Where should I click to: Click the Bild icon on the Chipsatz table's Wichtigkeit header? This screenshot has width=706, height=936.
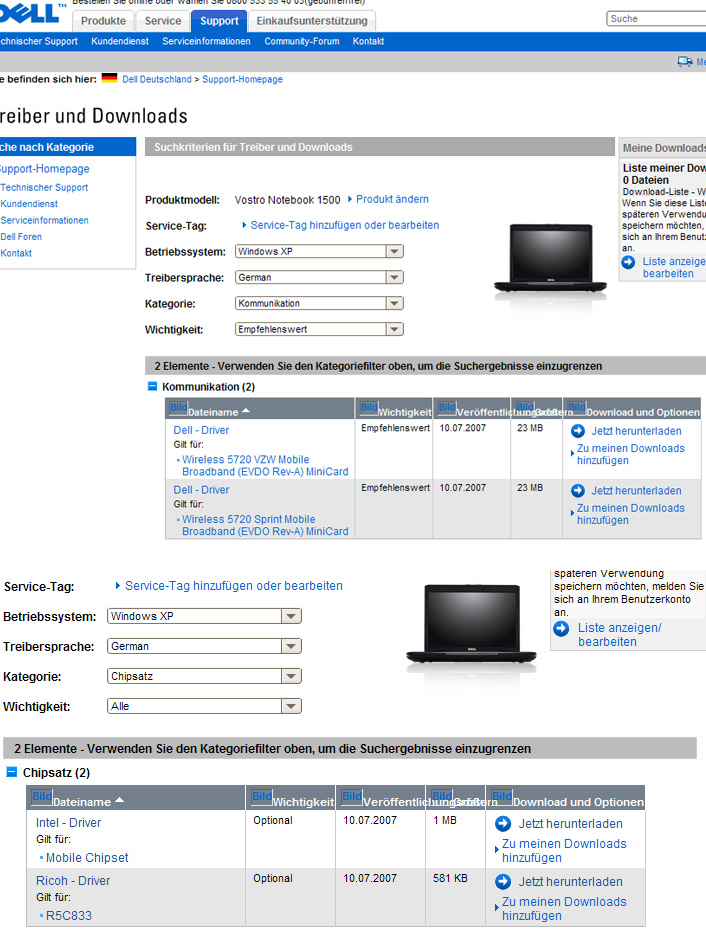[x=261, y=796]
